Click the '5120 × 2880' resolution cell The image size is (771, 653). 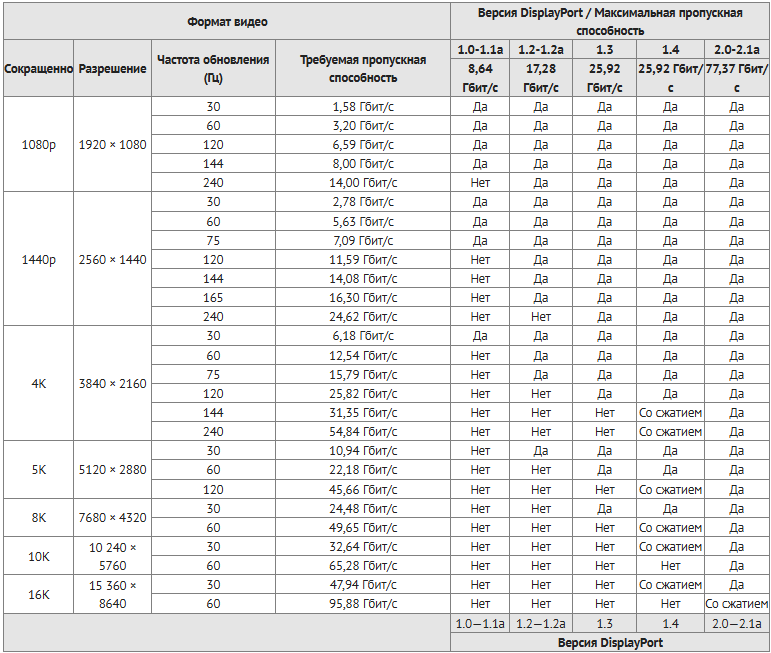pyautogui.click(x=113, y=470)
